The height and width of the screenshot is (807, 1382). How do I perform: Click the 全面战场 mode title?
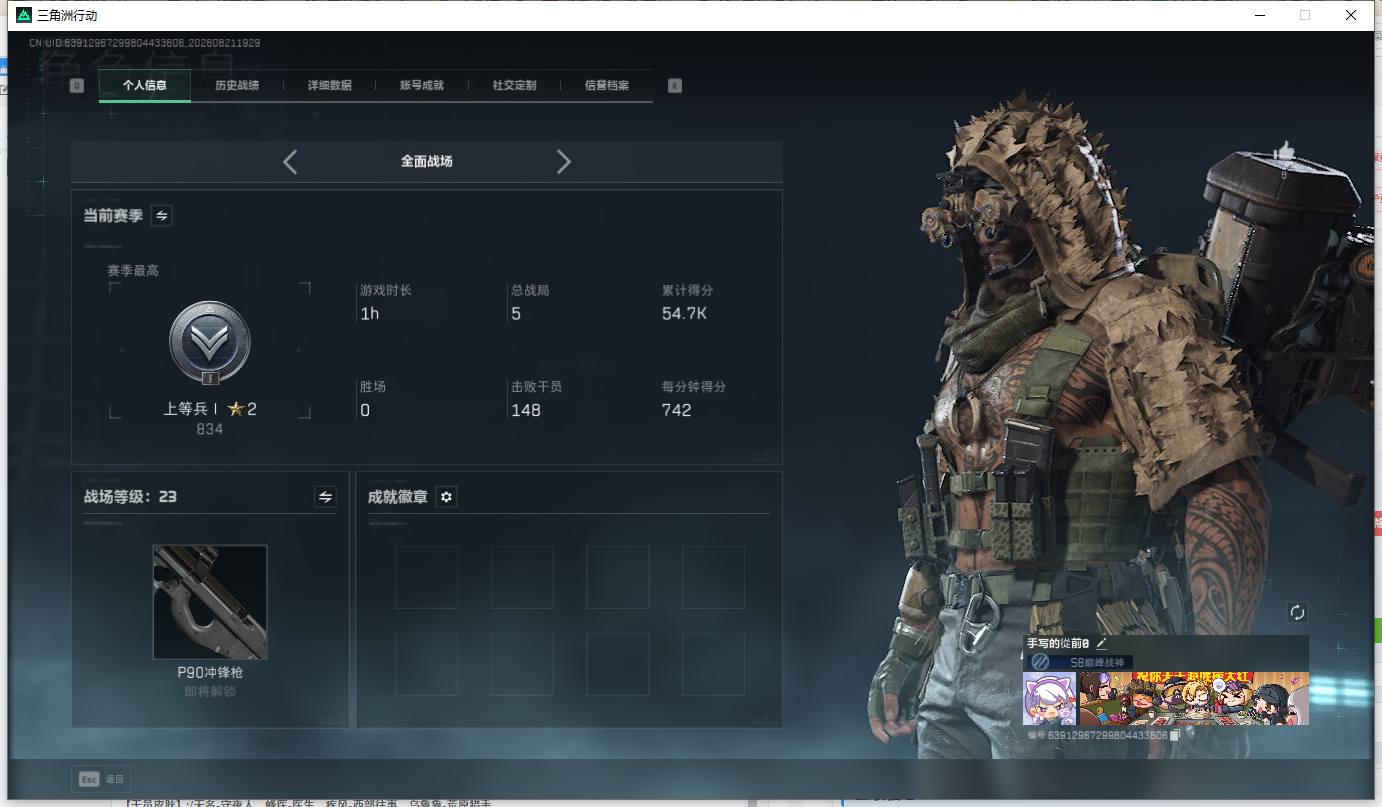427,161
